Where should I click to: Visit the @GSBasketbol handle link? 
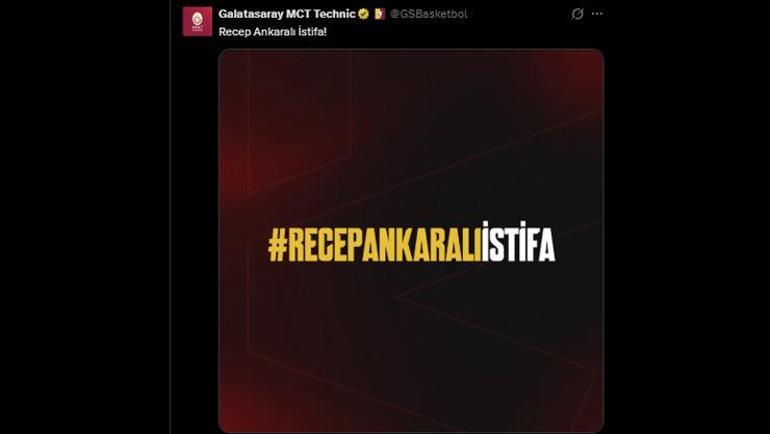click(429, 14)
